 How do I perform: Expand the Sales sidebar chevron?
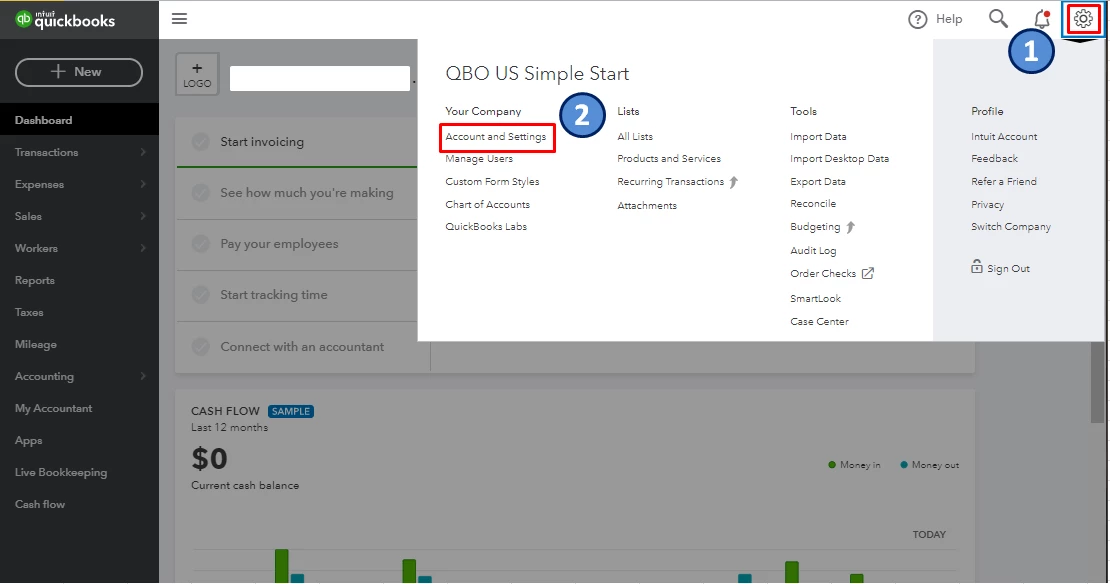[x=143, y=216]
